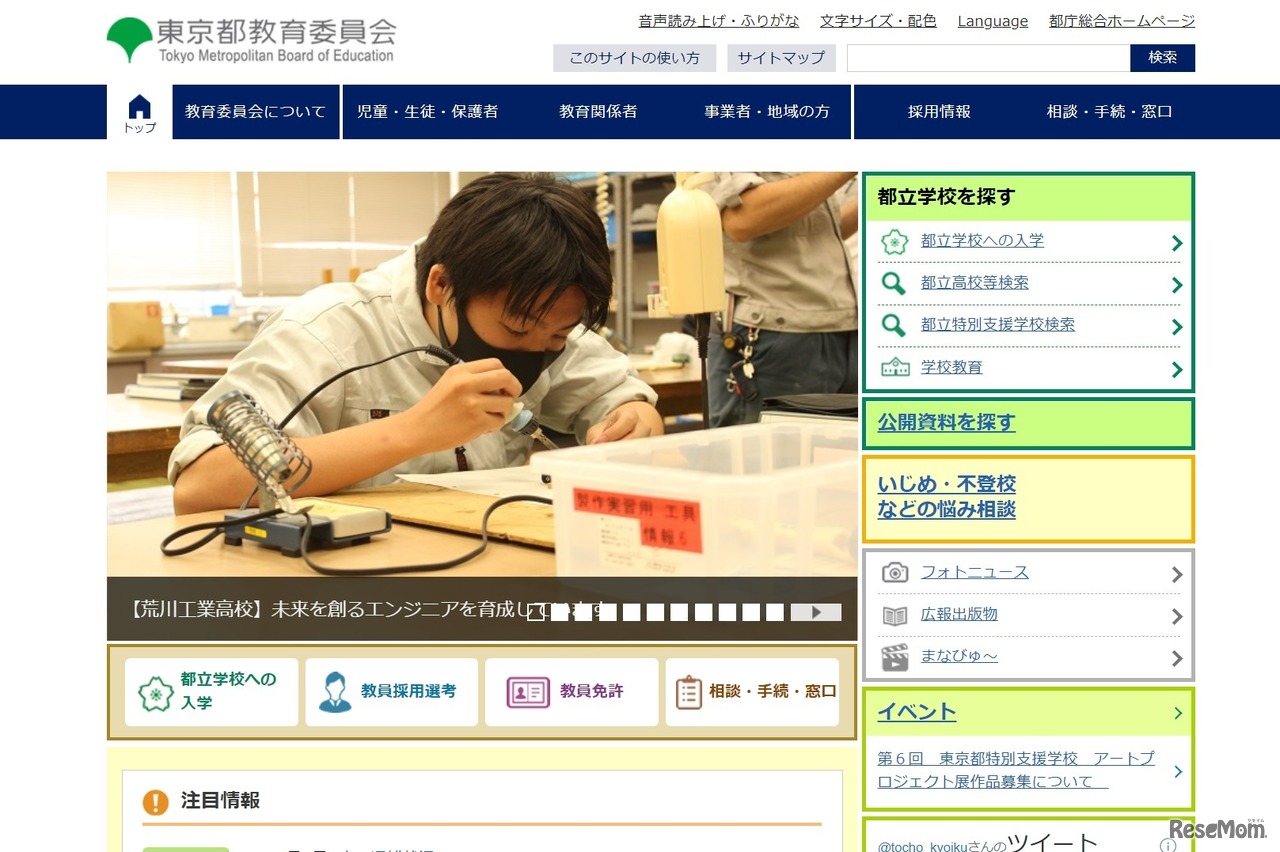Screen dimensions: 1280x852
Task: Click the chevron on the 都立高校等検索 row
Action: click(1177, 285)
